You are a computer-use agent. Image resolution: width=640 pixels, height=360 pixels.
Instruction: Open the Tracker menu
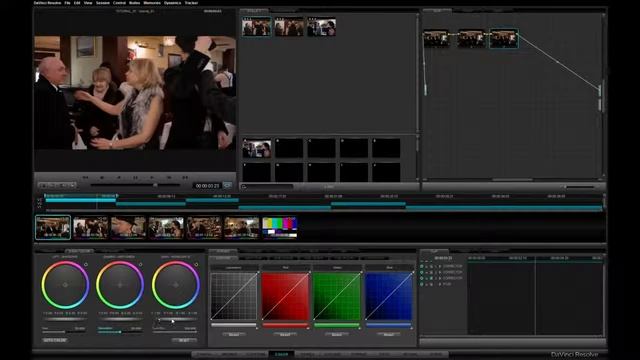tap(191, 3)
